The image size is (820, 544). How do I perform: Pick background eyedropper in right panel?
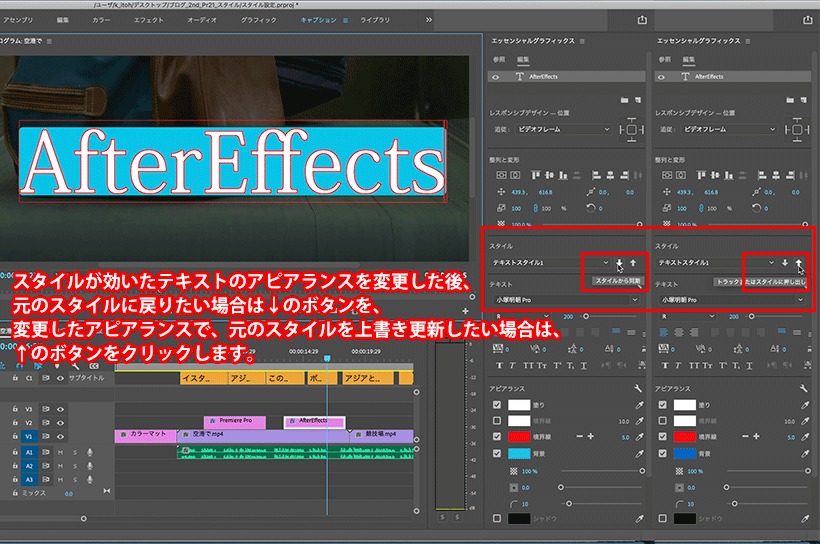pyautogui.click(x=805, y=454)
